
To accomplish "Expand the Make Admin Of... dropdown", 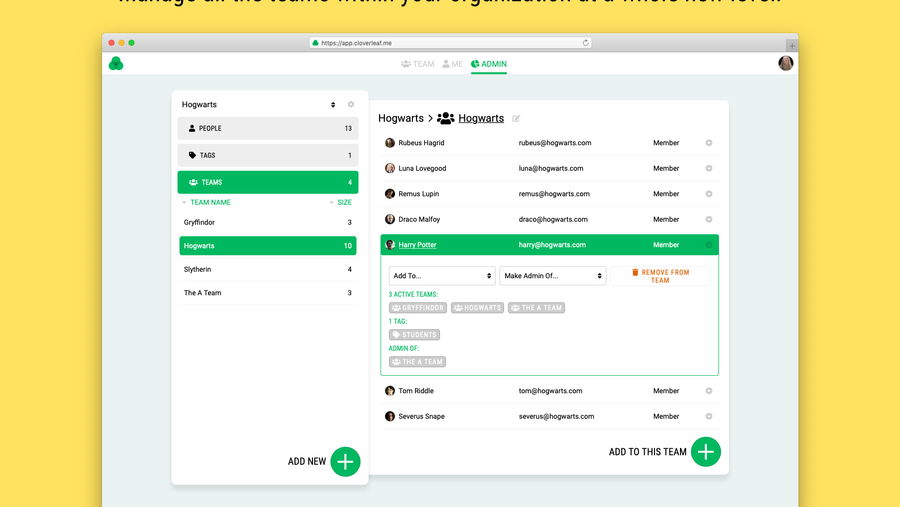I will [x=553, y=276].
